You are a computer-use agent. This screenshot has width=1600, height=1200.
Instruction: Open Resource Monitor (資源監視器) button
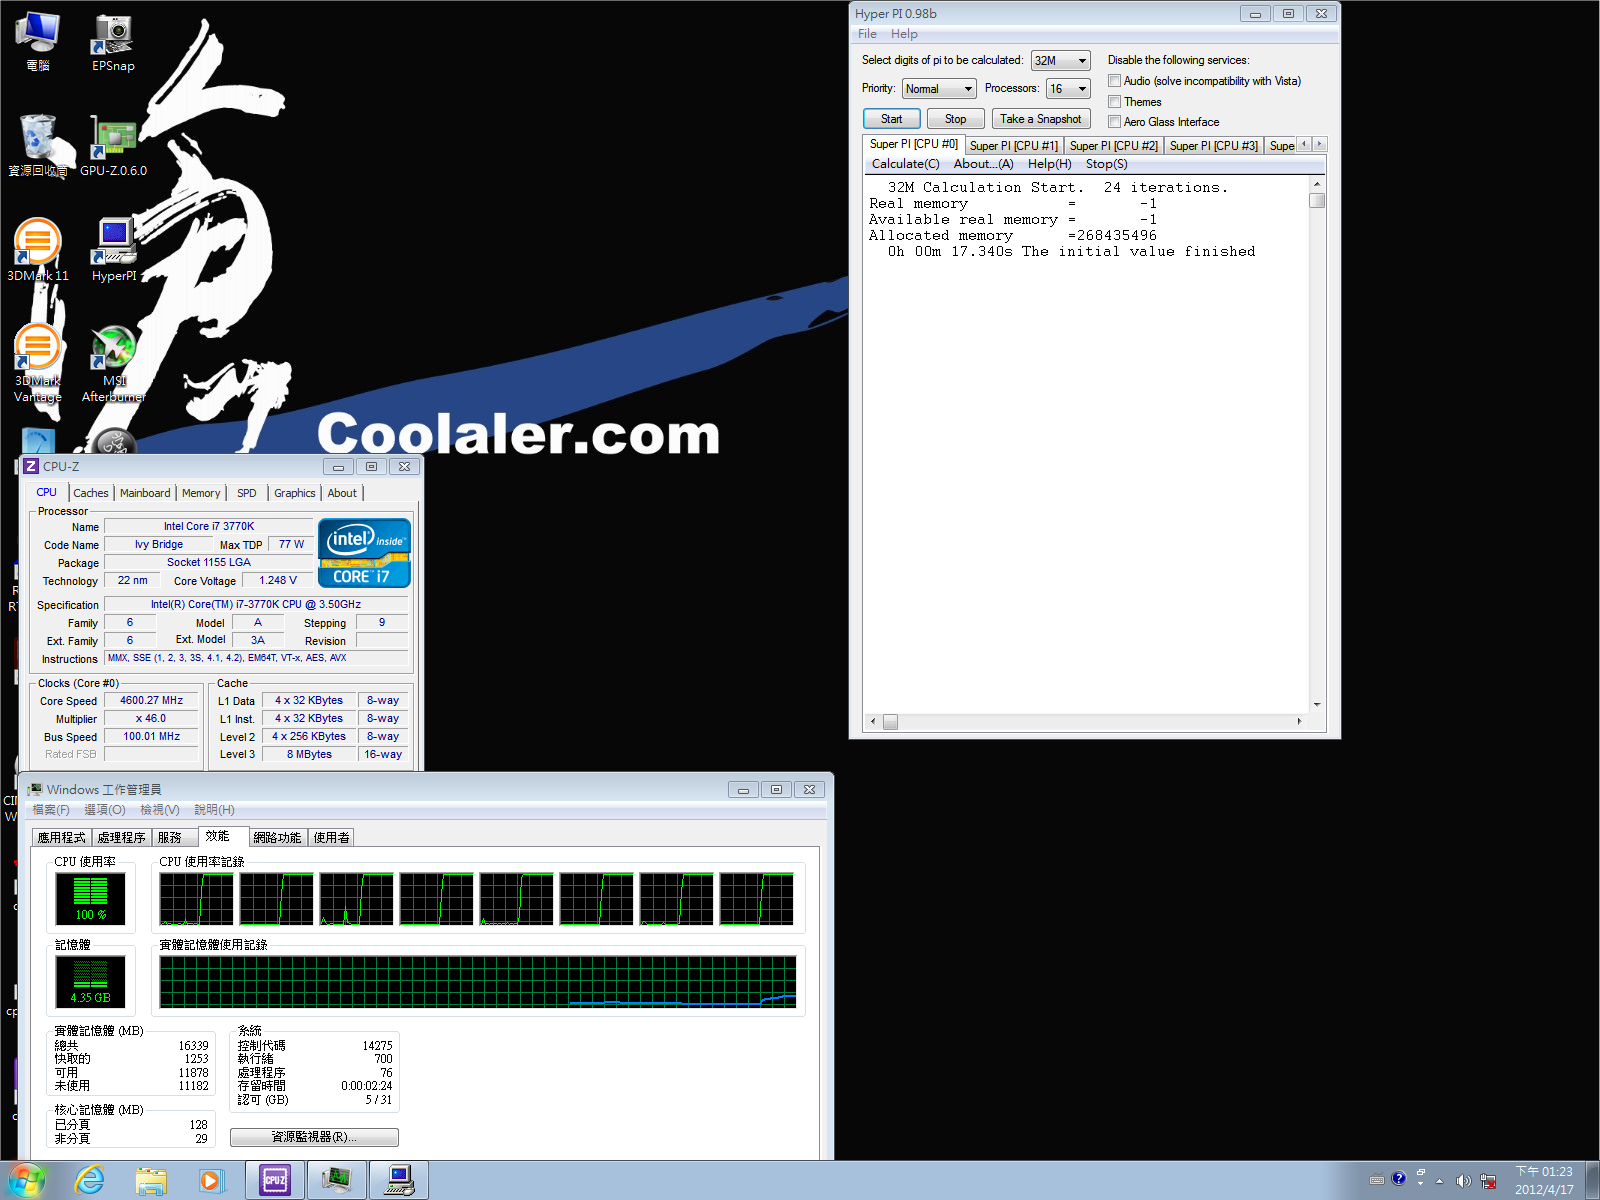(x=314, y=1137)
